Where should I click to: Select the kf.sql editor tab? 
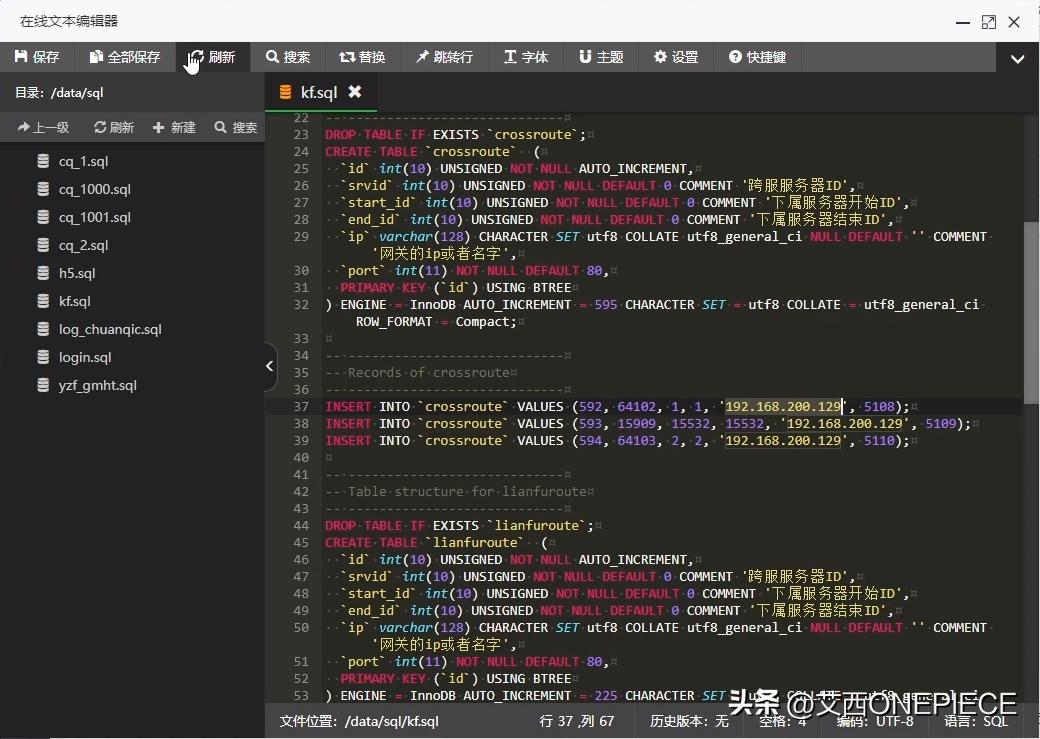pyautogui.click(x=318, y=92)
